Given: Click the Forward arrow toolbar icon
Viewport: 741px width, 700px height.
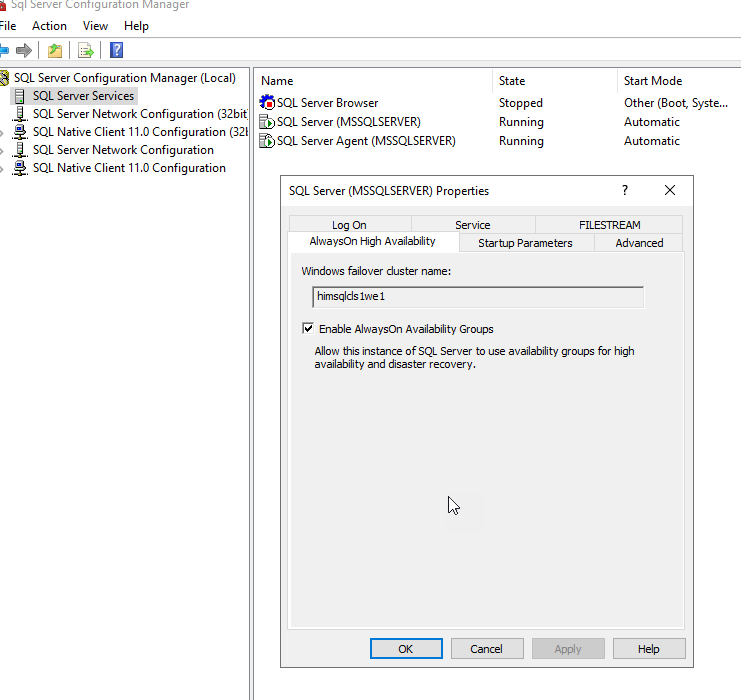Looking at the screenshot, I should [x=24, y=50].
